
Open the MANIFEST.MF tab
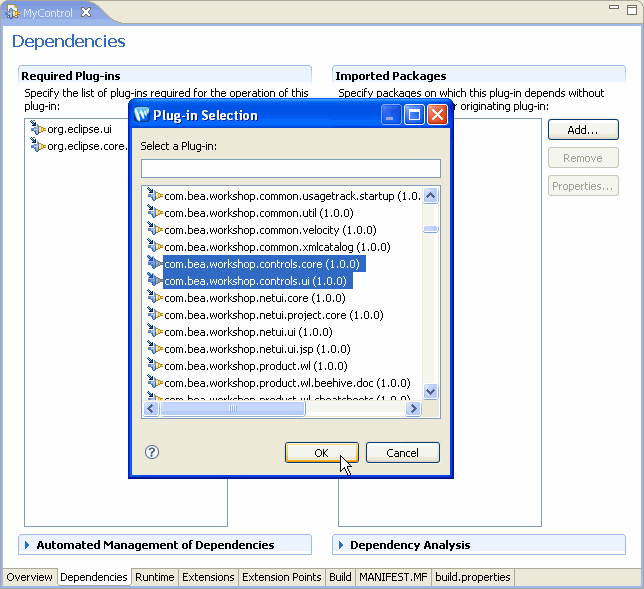coord(393,577)
